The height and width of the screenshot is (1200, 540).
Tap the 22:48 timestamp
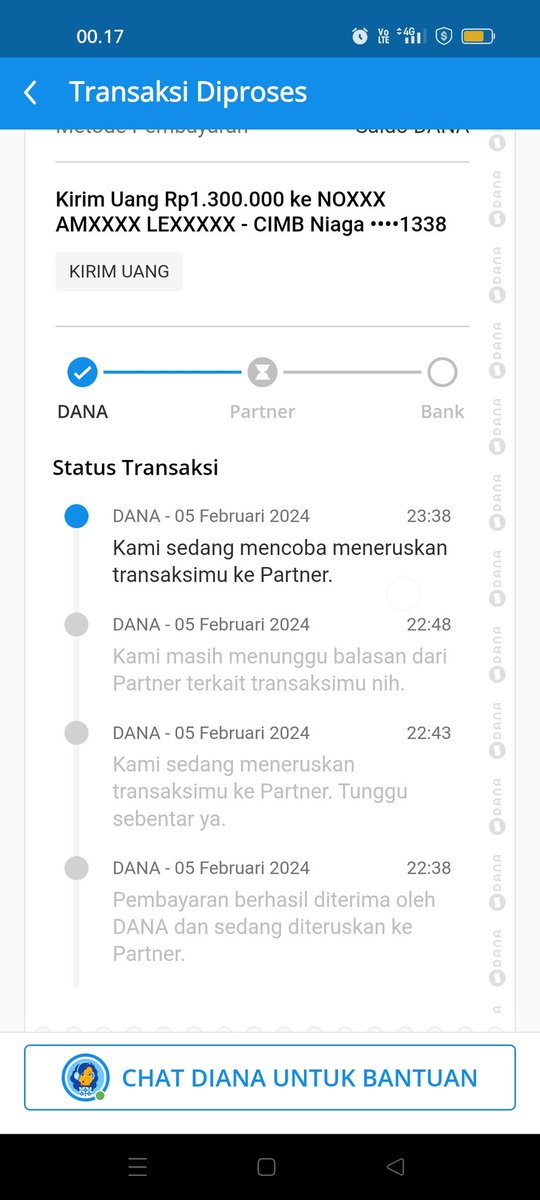[428, 624]
